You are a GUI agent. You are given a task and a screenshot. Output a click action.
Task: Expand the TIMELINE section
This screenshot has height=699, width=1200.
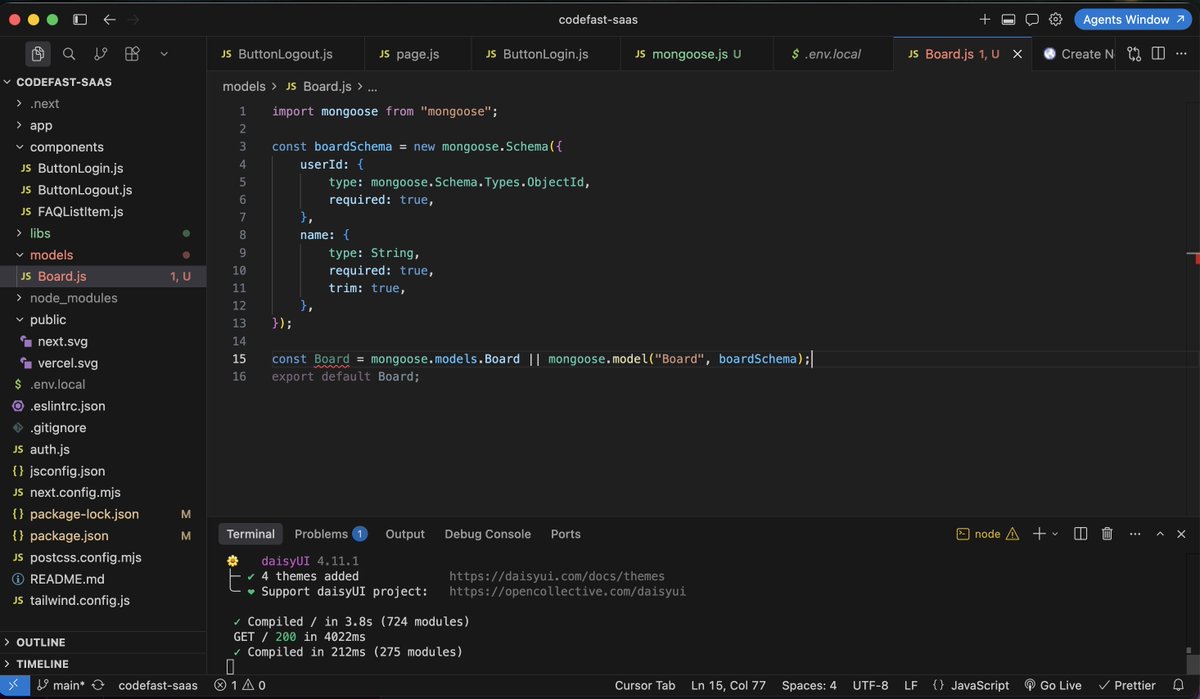103,664
